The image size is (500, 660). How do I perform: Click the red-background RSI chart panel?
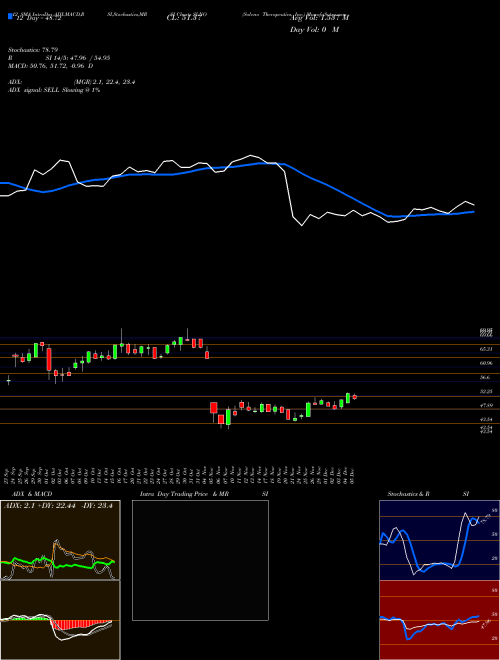(x=439, y=620)
